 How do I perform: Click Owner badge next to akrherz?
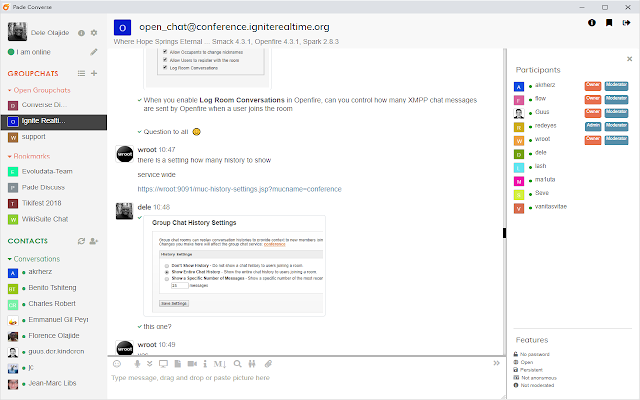click(x=593, y=86)
